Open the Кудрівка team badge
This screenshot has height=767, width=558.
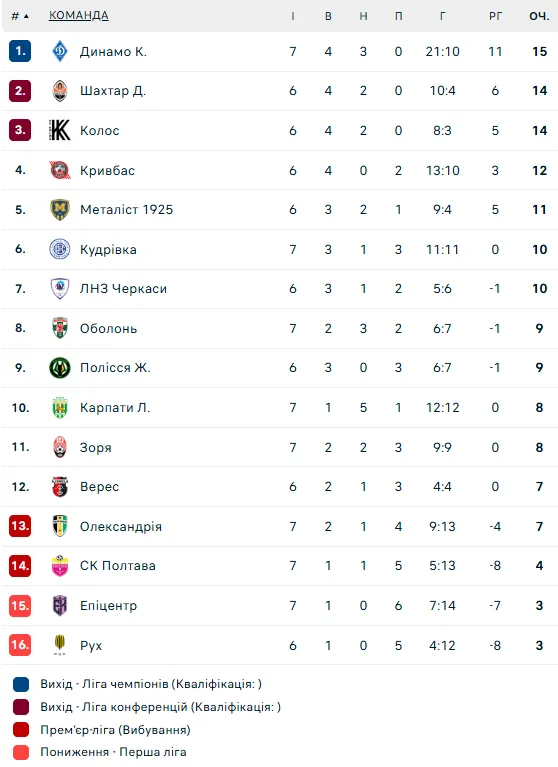tap(60, 249)
